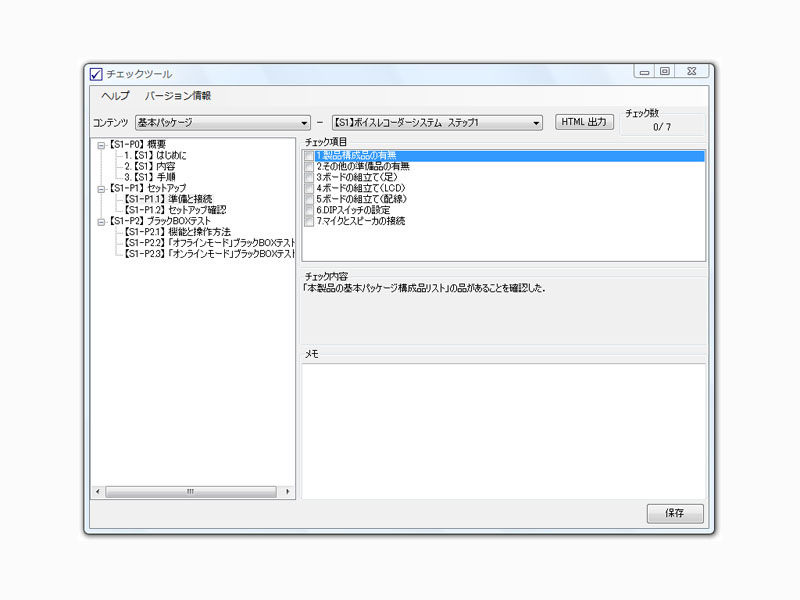Select 【S1-P2.2】オフラインモード tree item
The image size is (800, 600).
tap(209, 243)
